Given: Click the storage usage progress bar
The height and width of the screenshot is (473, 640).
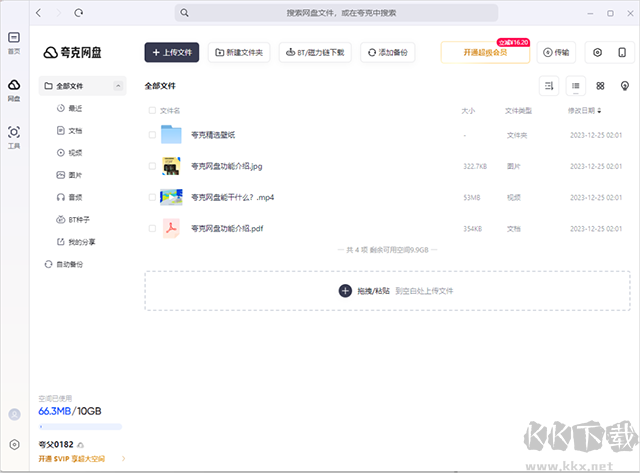Looking at the screenshot, I should tap(80, 427).
